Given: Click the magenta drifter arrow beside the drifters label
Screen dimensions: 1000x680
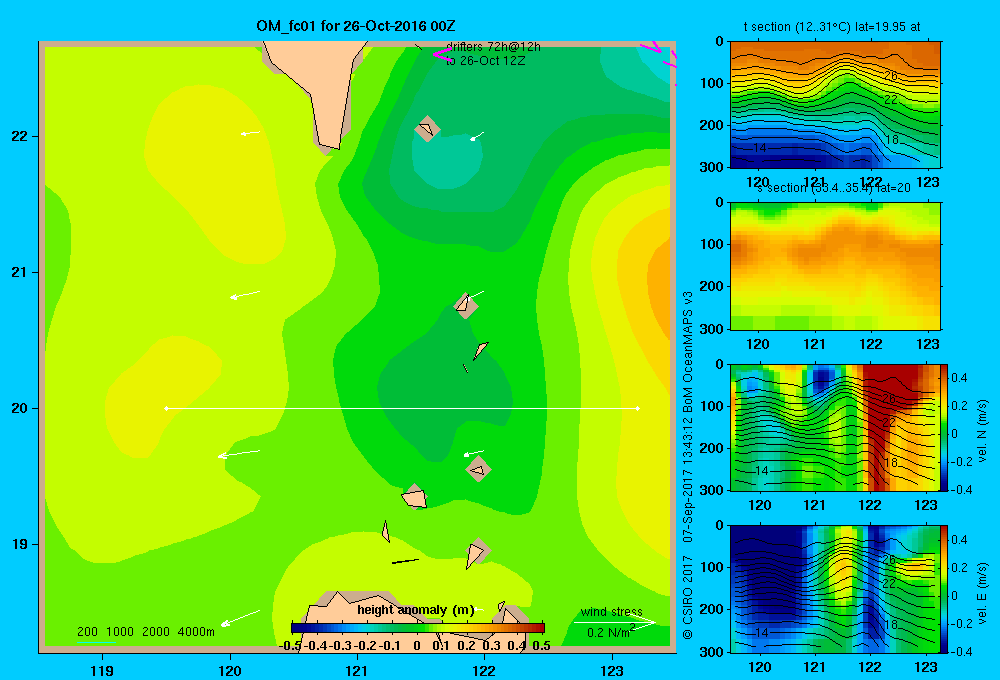Looking at the screenshot, I should click(x=441, y=54).
